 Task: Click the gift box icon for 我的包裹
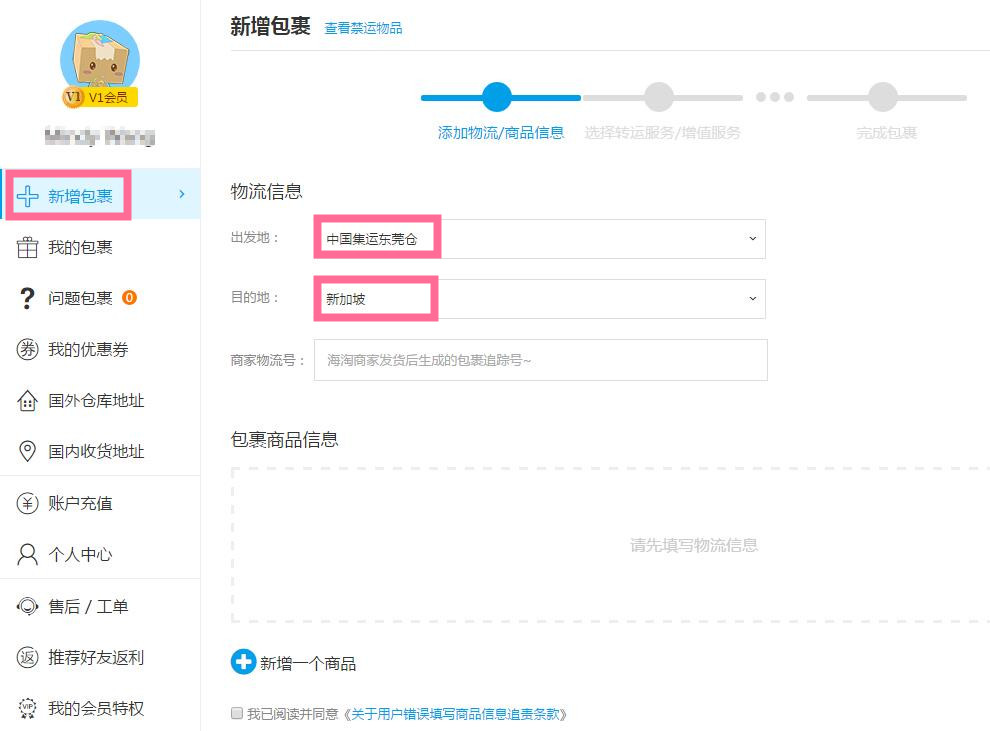coord(28,247)
